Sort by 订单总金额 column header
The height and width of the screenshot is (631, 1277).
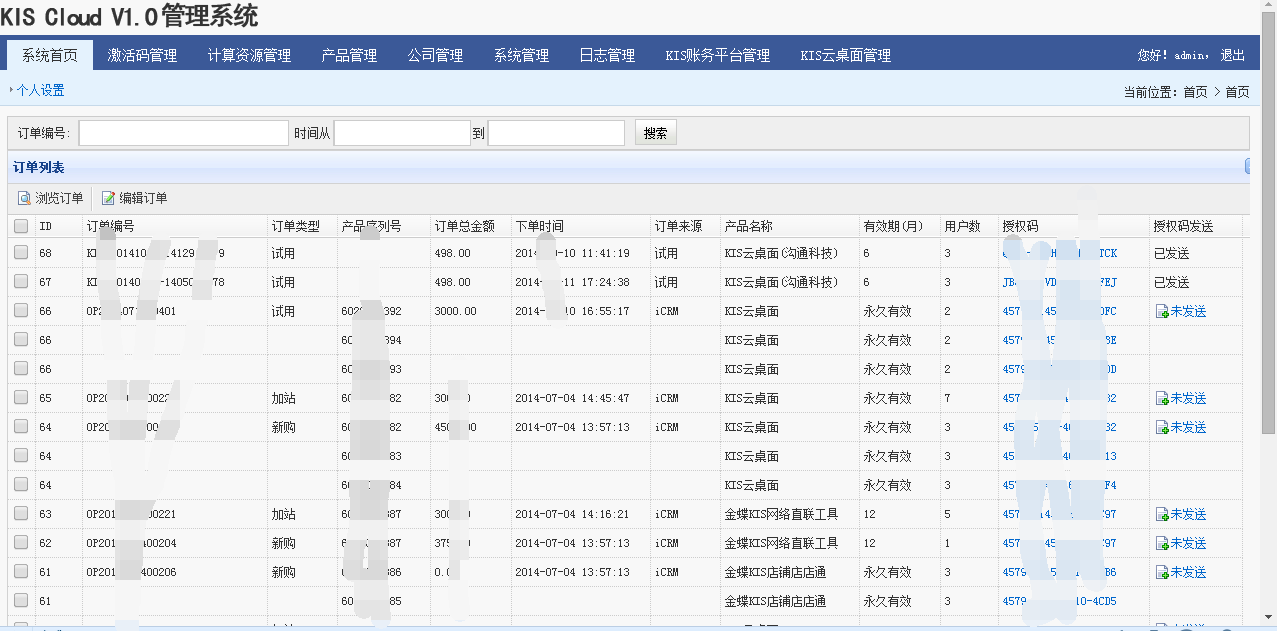[465, 227]
